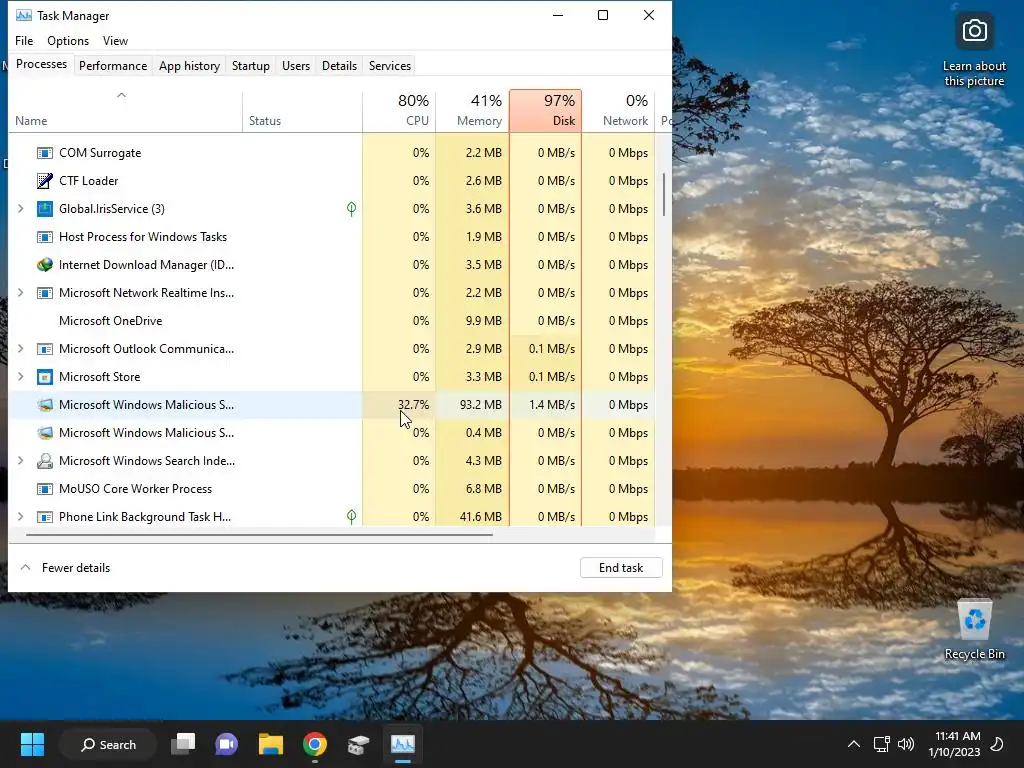
Task: Click Microsoft Network Realtime Inspection icon
Action: pyautogui.click(x=44, y=293)
